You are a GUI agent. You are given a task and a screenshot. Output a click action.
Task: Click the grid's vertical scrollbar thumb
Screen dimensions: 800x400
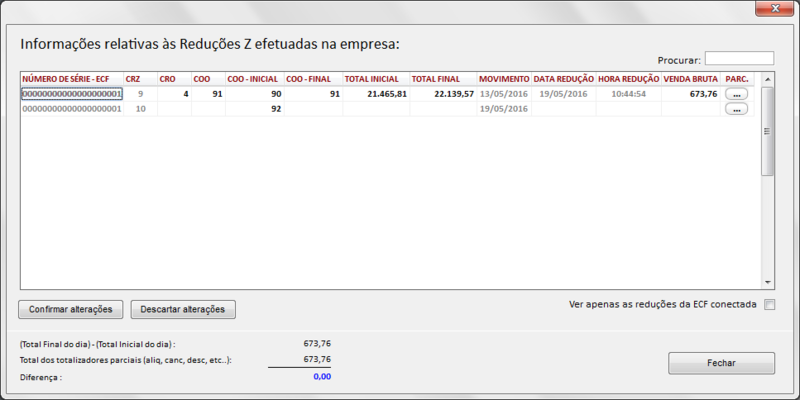[768, 130]
